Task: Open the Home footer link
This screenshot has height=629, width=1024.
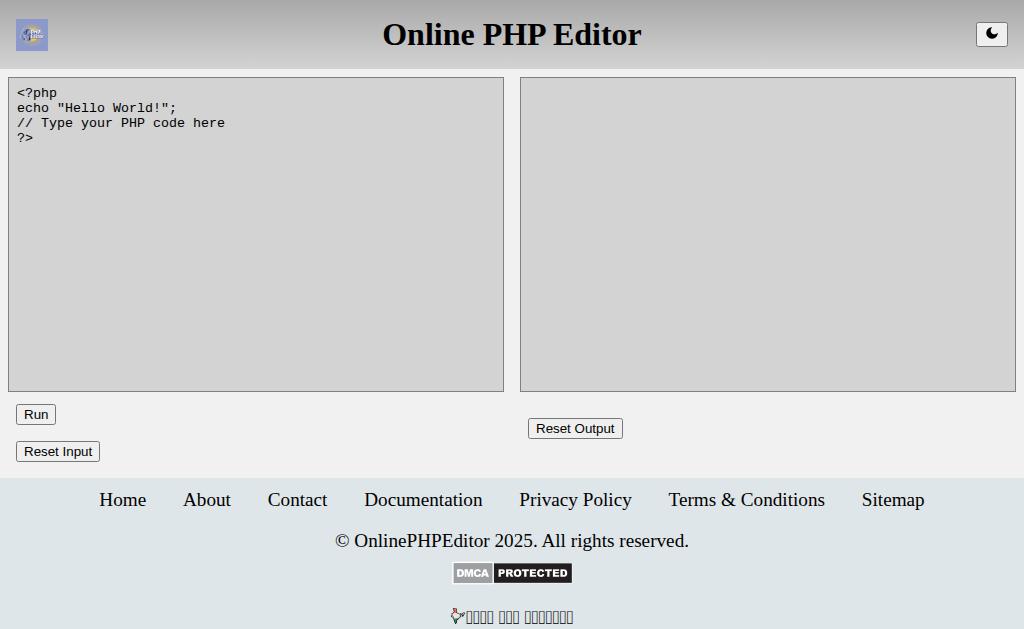Action: pos(123,500)
